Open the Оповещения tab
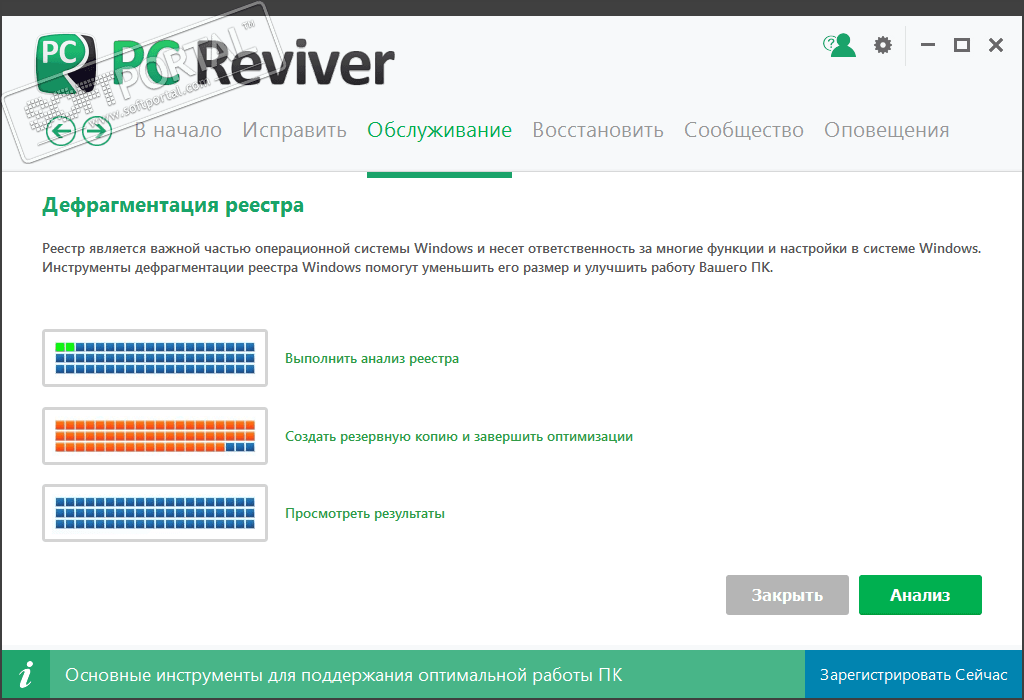The image size is (1024, 700). [887, 130]
